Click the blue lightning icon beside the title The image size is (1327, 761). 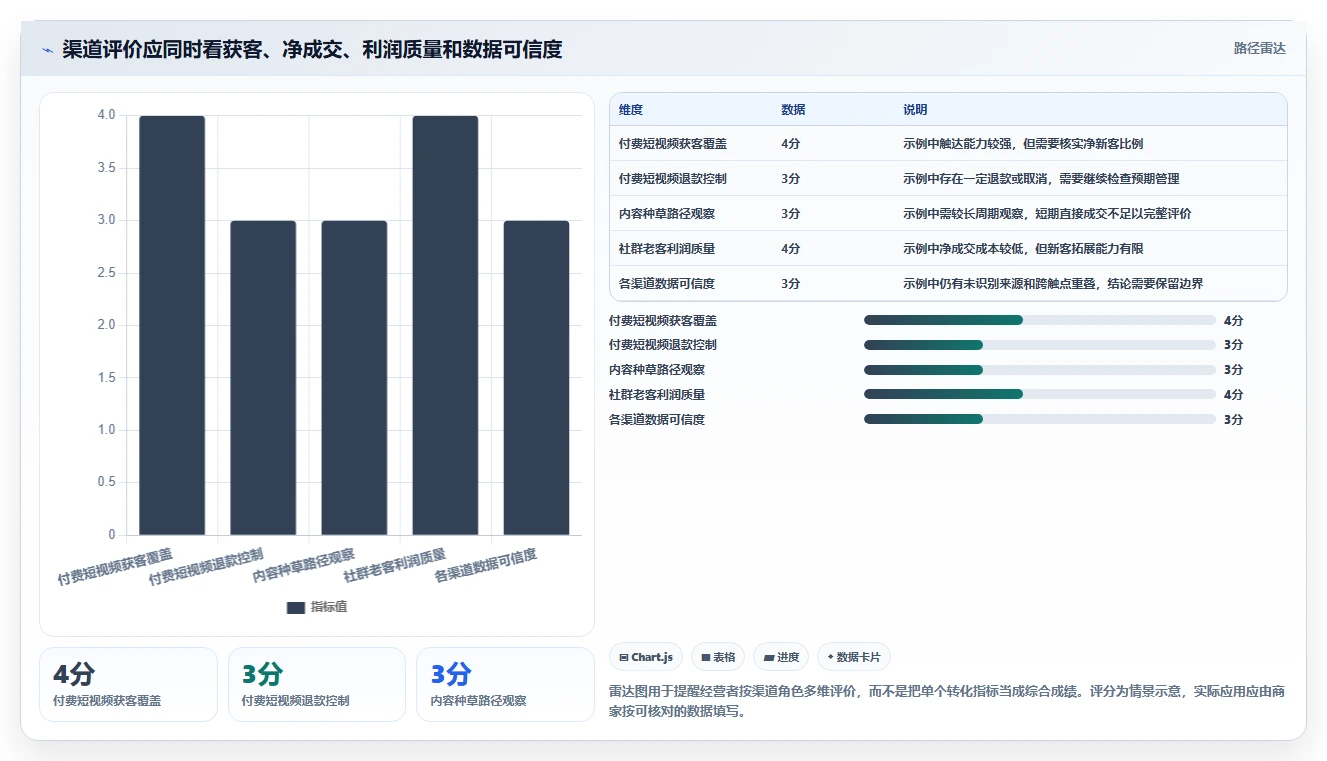click(x=48, y=49)
